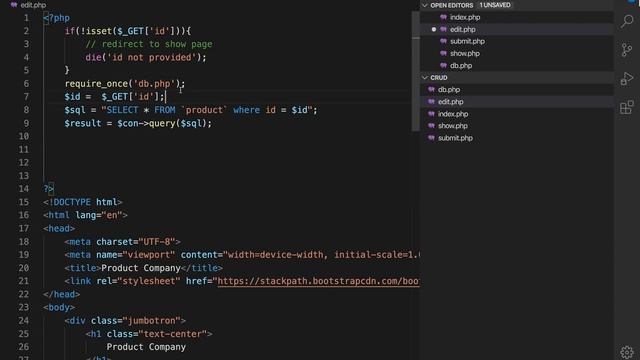
Task: Follow the stackpath bootstrapcdn href link
Action: (x=318, y=281)
